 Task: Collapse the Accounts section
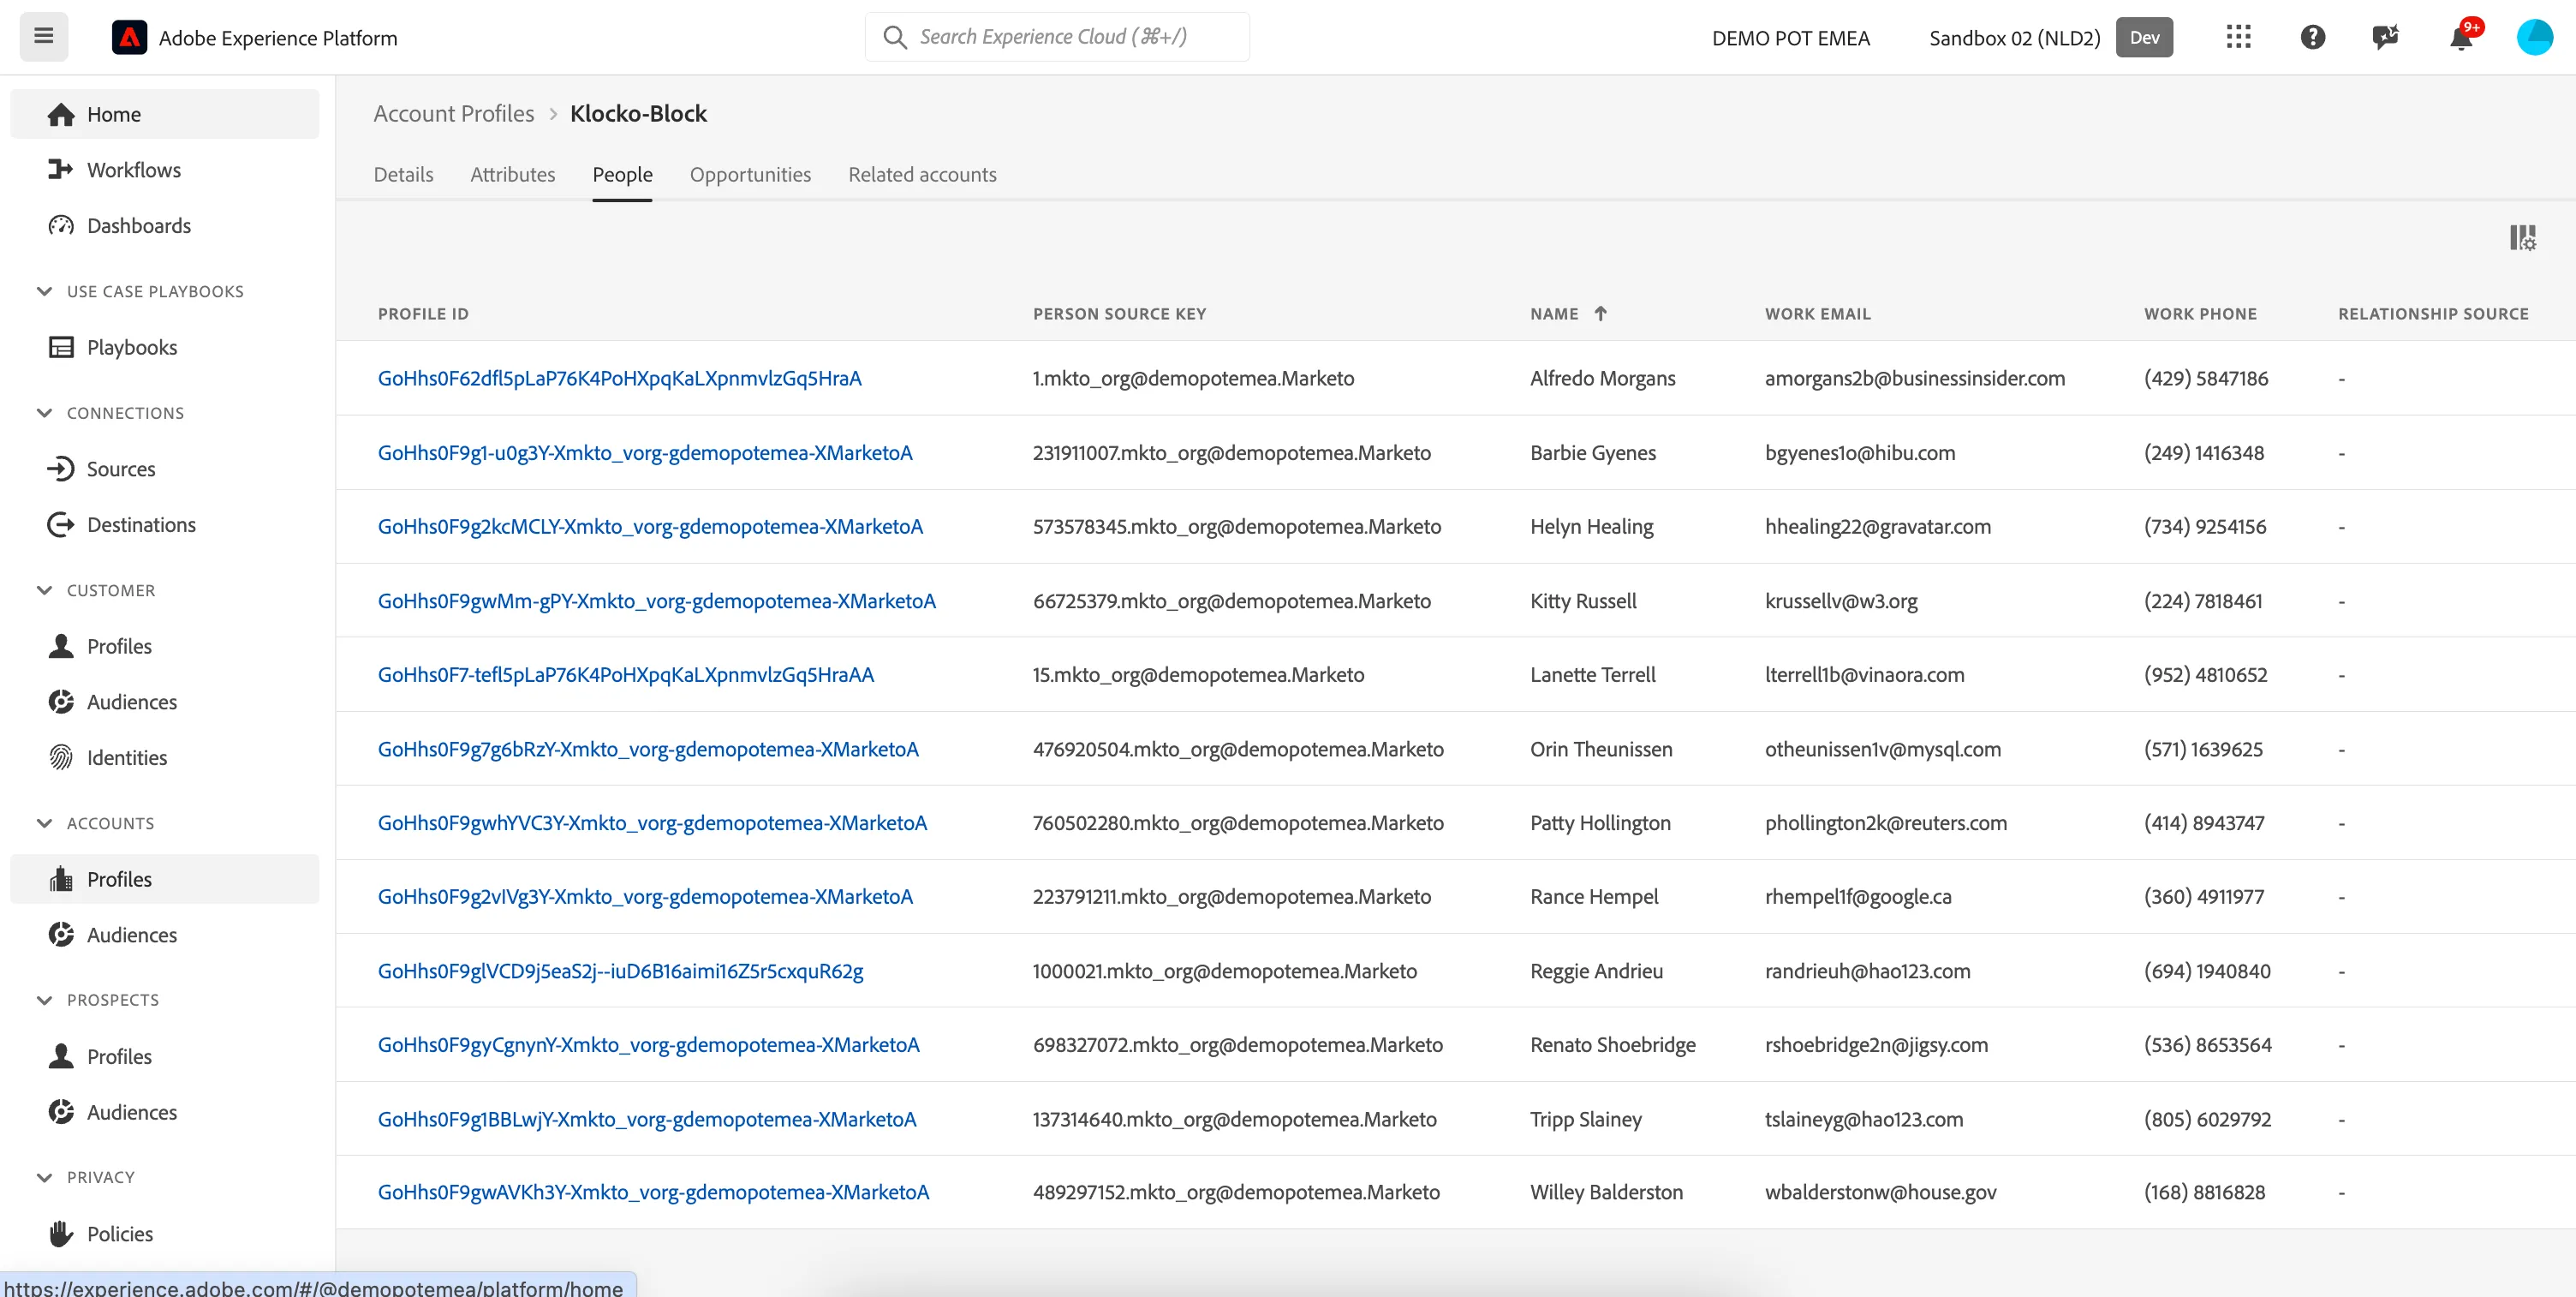[x=44, y=824]
